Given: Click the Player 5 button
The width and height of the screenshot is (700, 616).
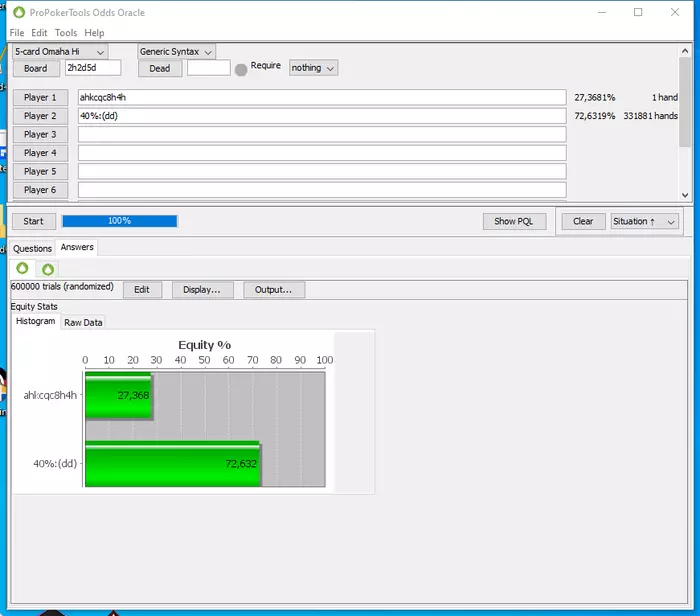Looking at the screenshot, I should click(40, 171).
